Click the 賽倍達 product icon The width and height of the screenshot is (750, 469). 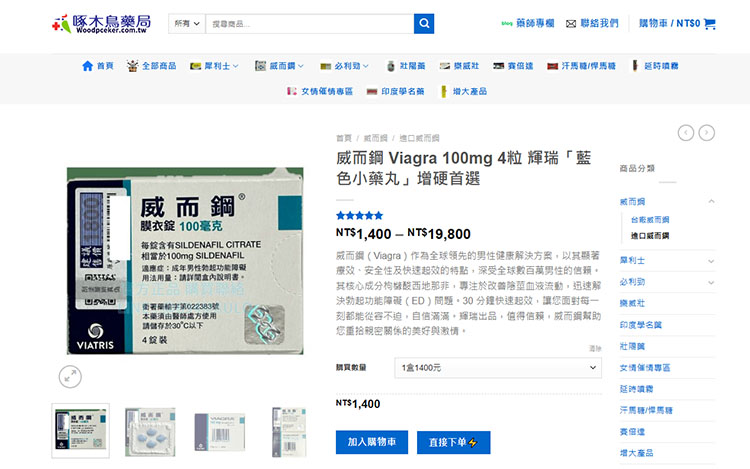pos(498,66)
